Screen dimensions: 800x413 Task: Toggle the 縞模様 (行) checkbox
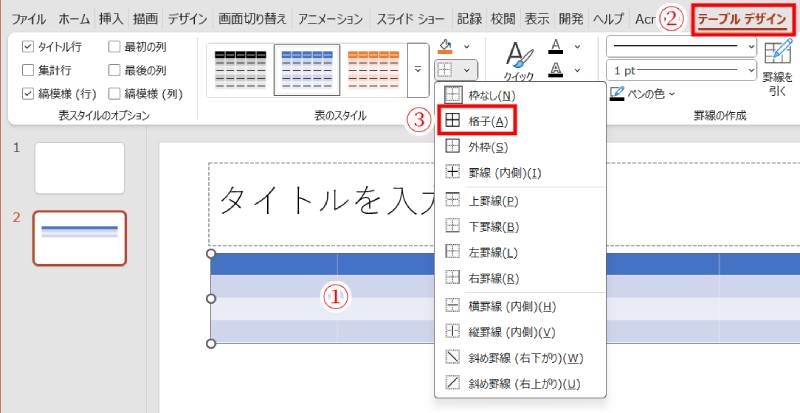(28, 93)
